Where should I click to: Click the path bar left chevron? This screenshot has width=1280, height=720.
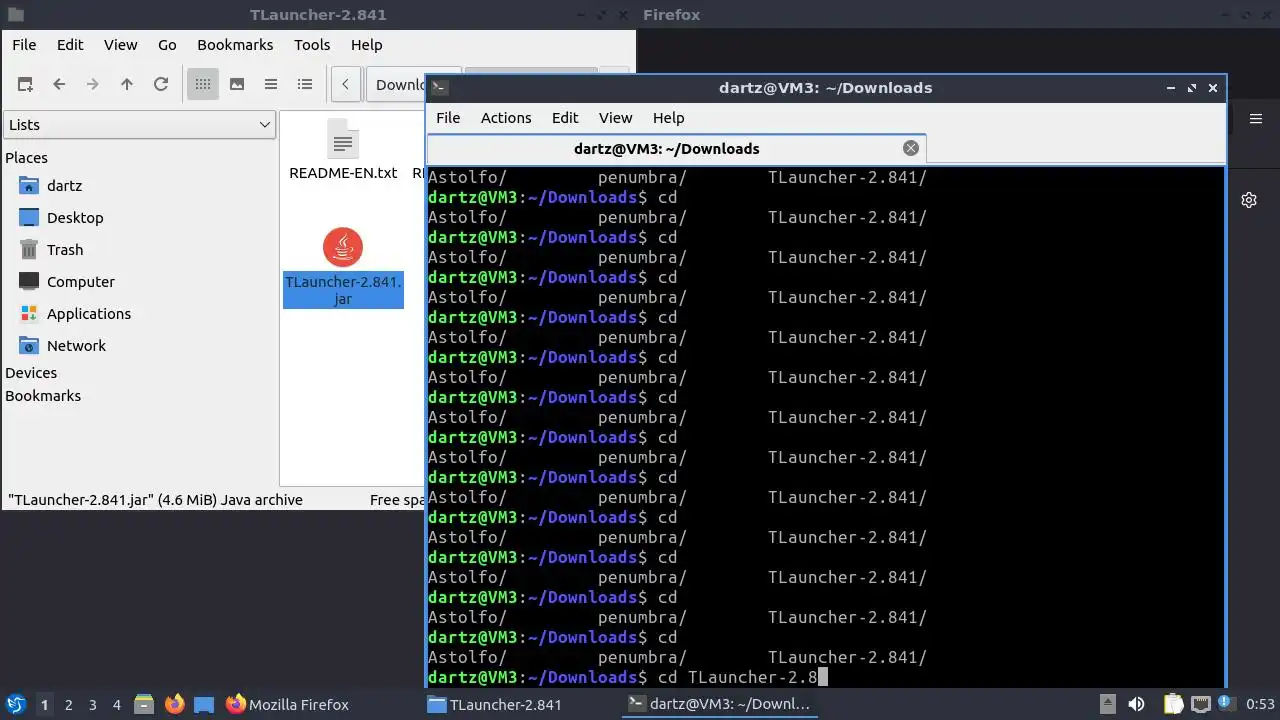[345, 85]
